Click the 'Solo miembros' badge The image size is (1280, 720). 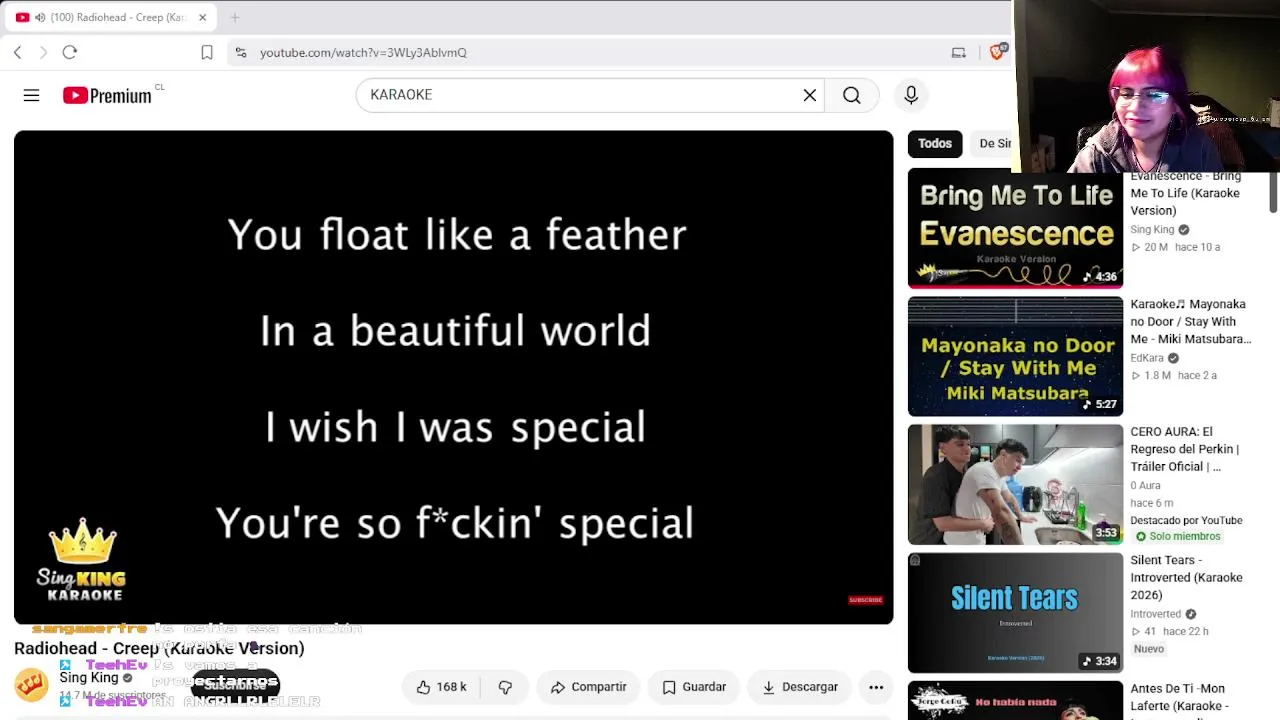(1178, 536)
